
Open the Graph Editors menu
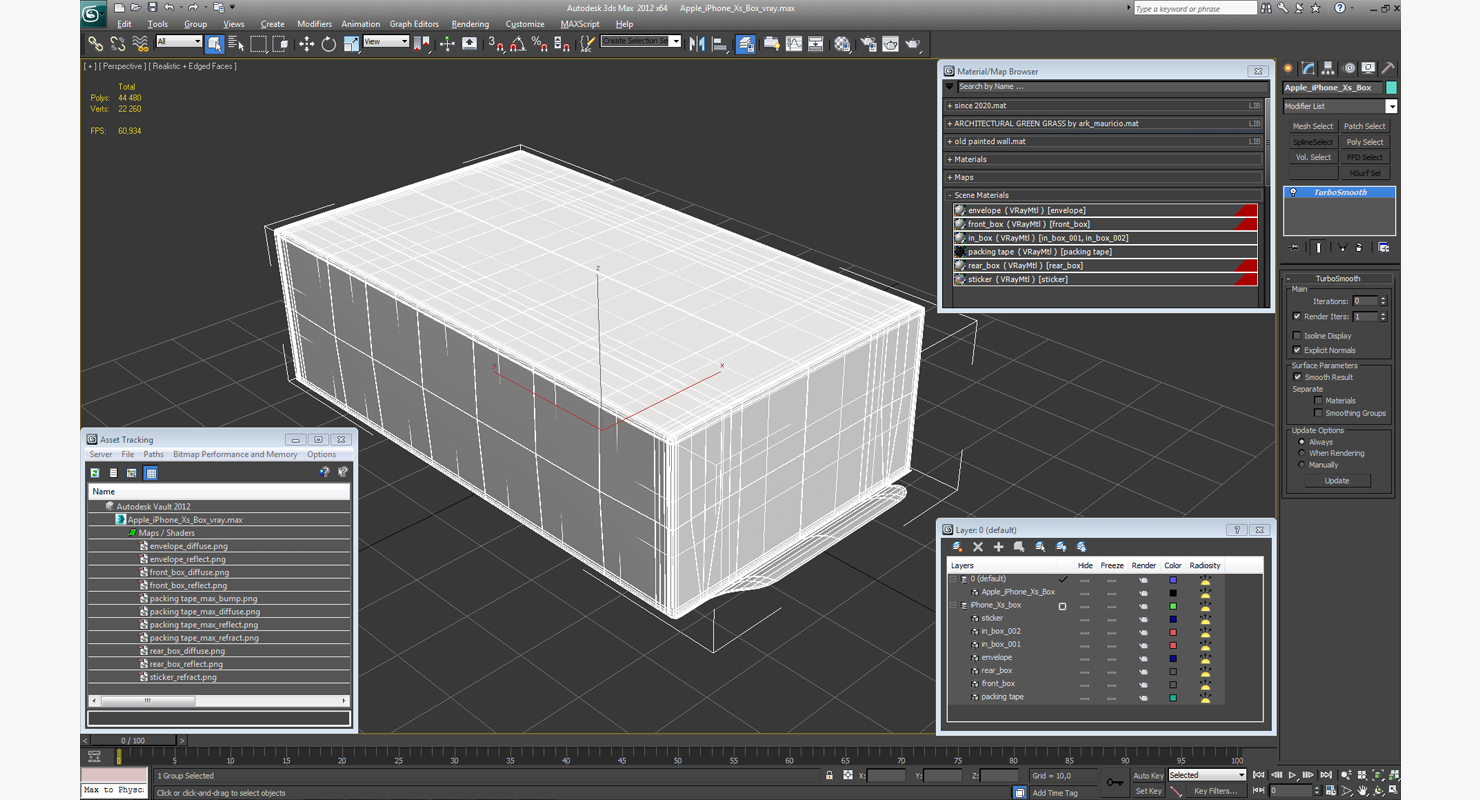click(414, 24)
